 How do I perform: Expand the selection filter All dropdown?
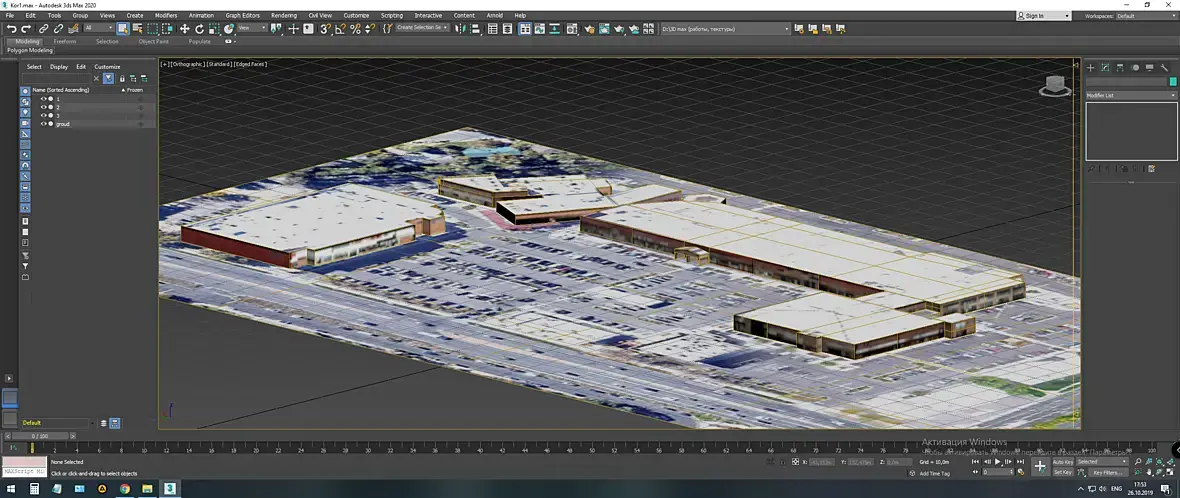tap(99, 29)
